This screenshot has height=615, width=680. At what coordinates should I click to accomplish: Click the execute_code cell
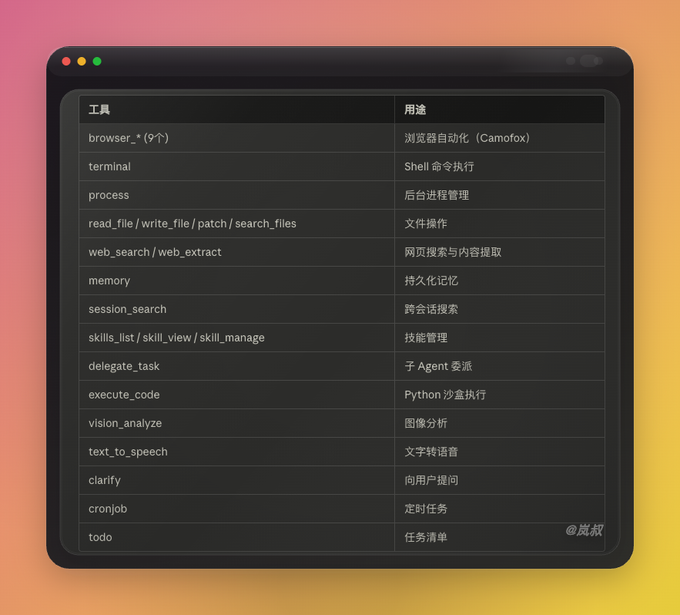pyautogui.click(x=237, y=395)
